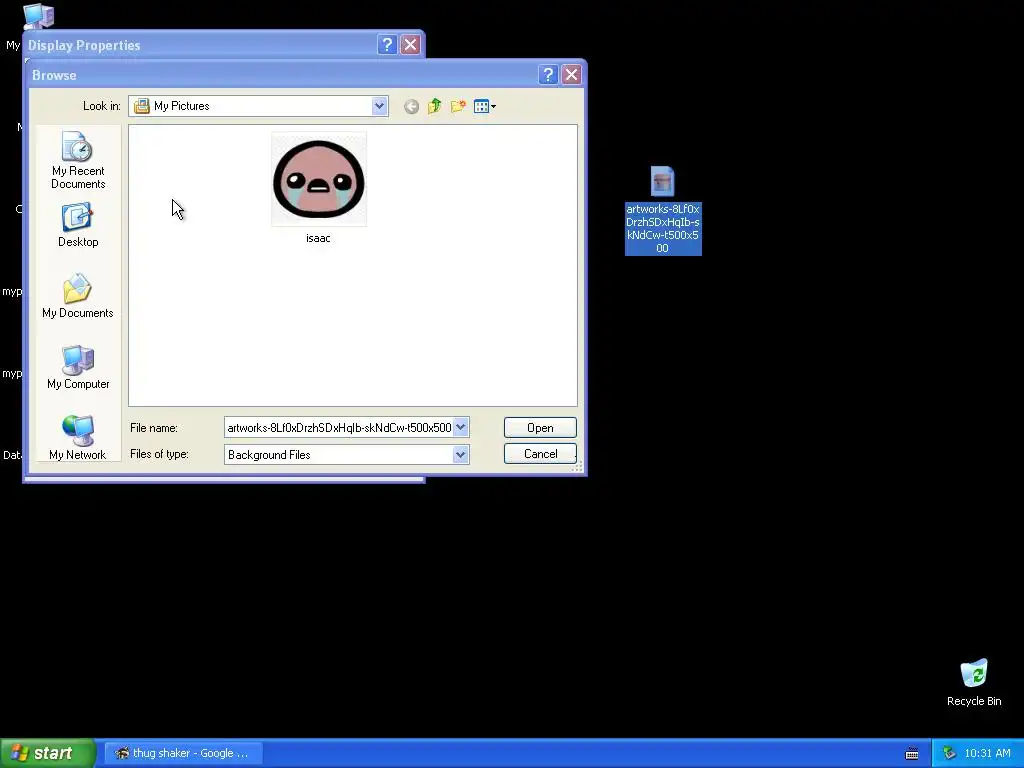Go up one folder level

(434, 106)
